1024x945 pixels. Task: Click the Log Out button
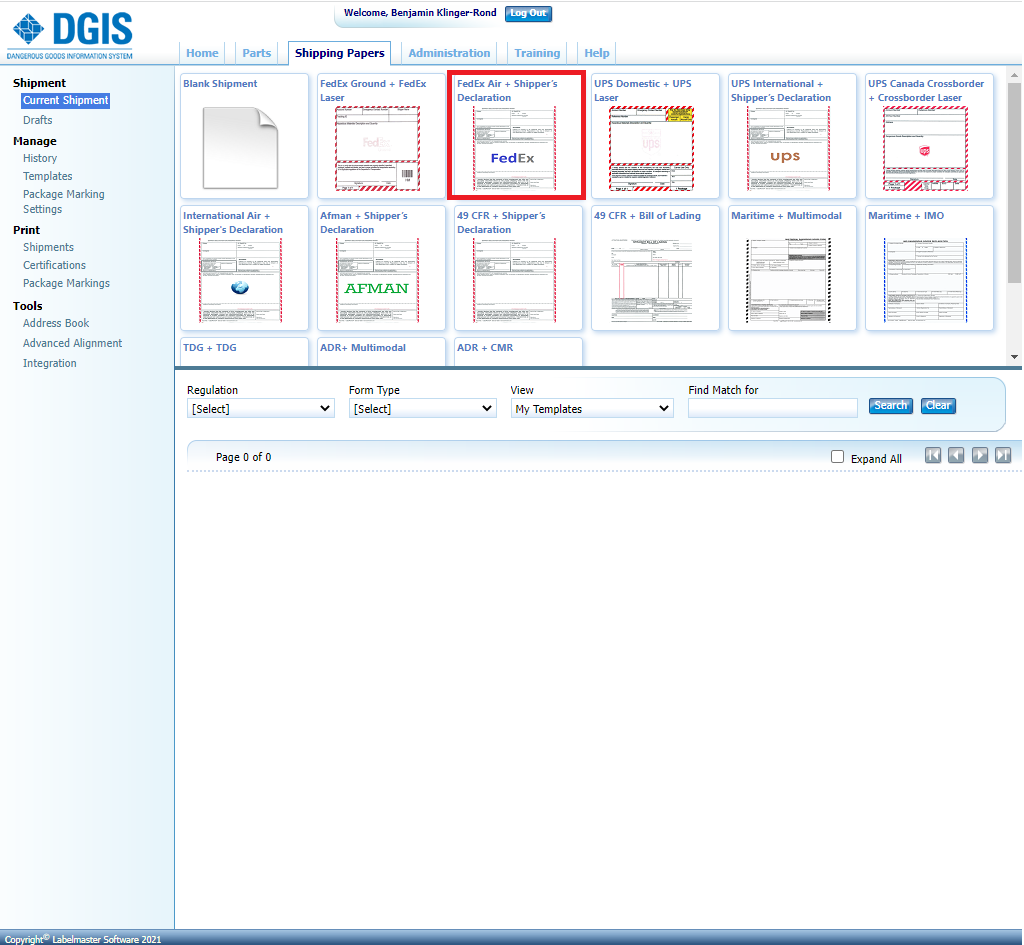click(528, 13)
